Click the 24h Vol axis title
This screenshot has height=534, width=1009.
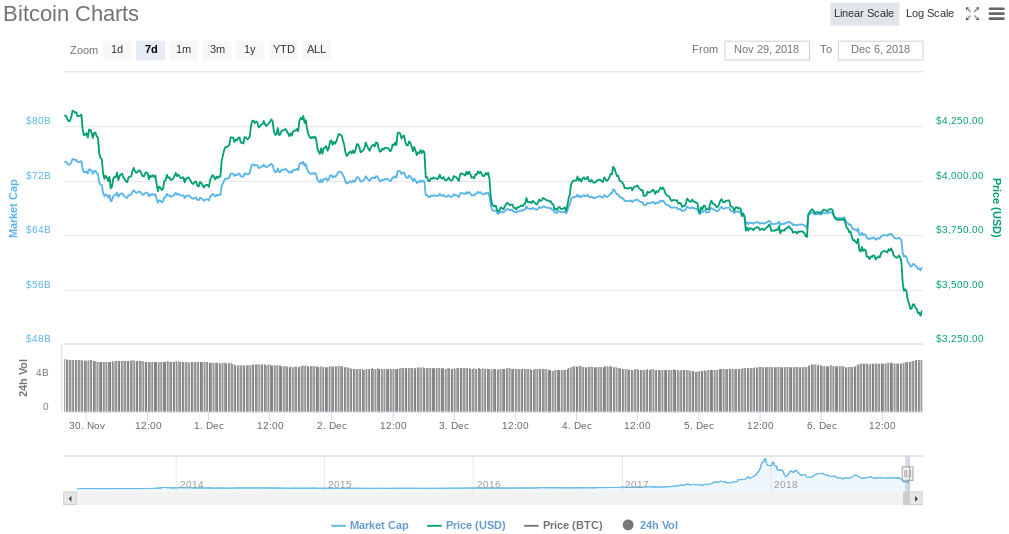23,378
